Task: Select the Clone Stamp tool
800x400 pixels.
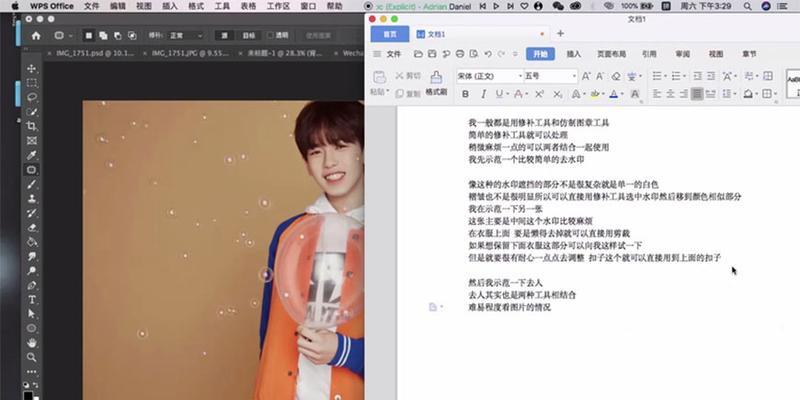Action: (x=32, y=198)
